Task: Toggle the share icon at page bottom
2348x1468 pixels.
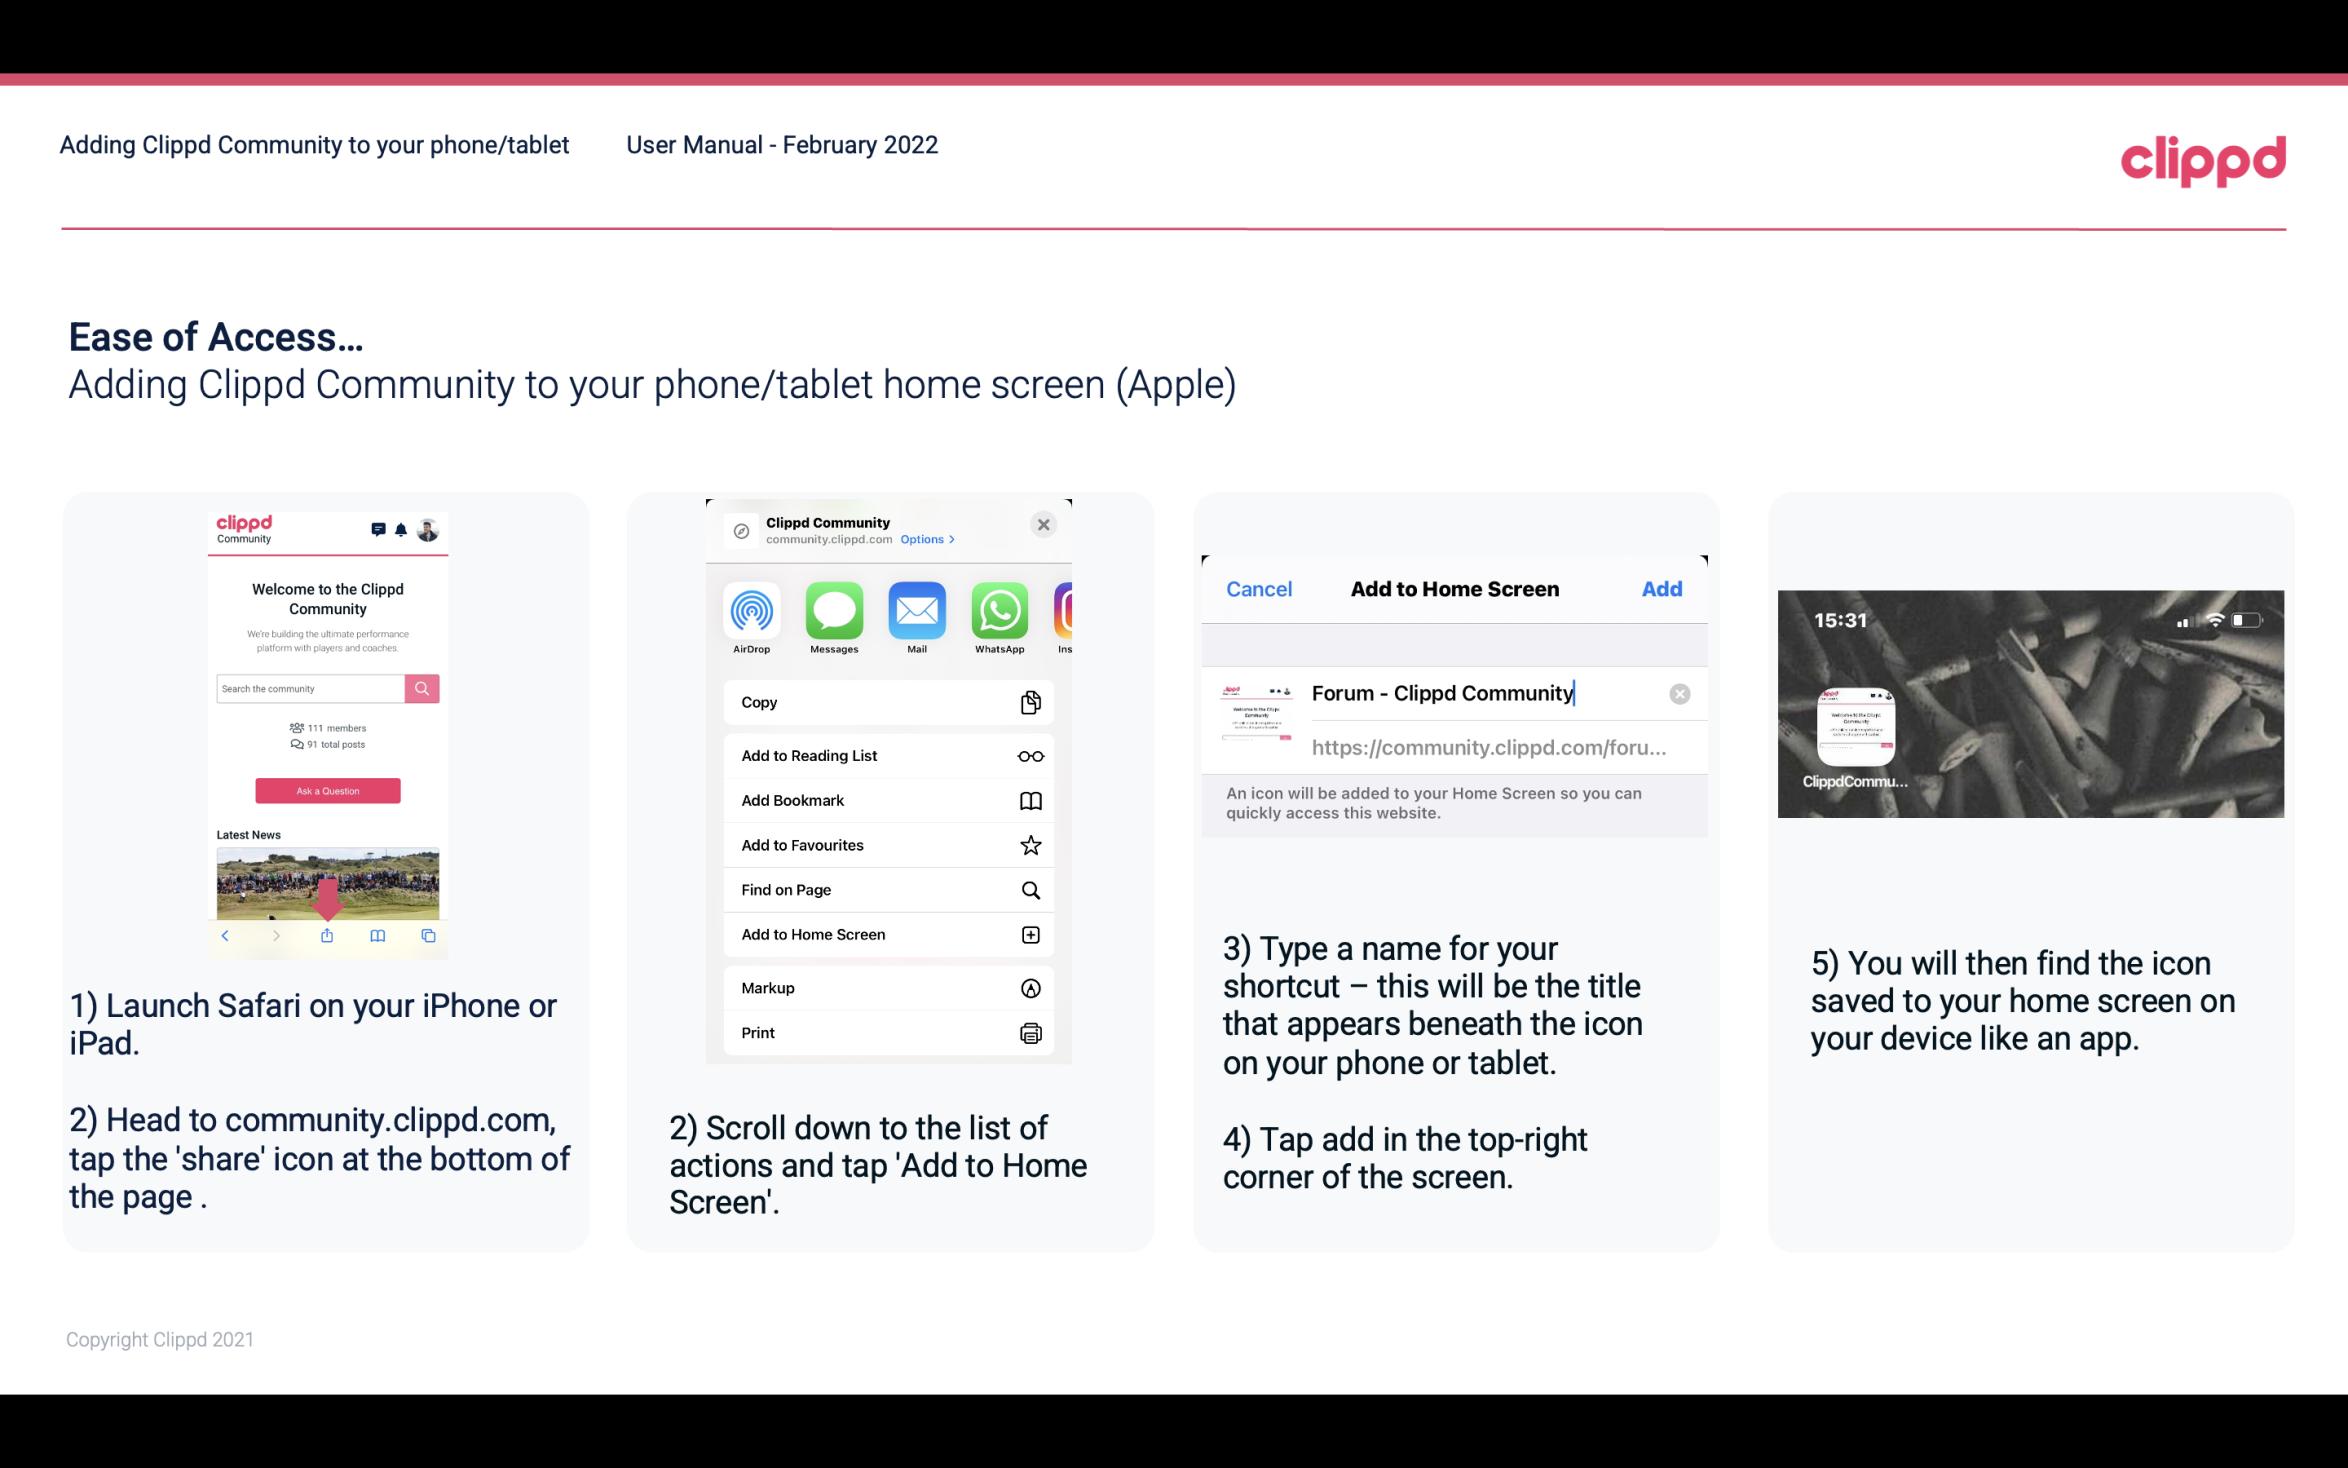Action: coord(328,935)
